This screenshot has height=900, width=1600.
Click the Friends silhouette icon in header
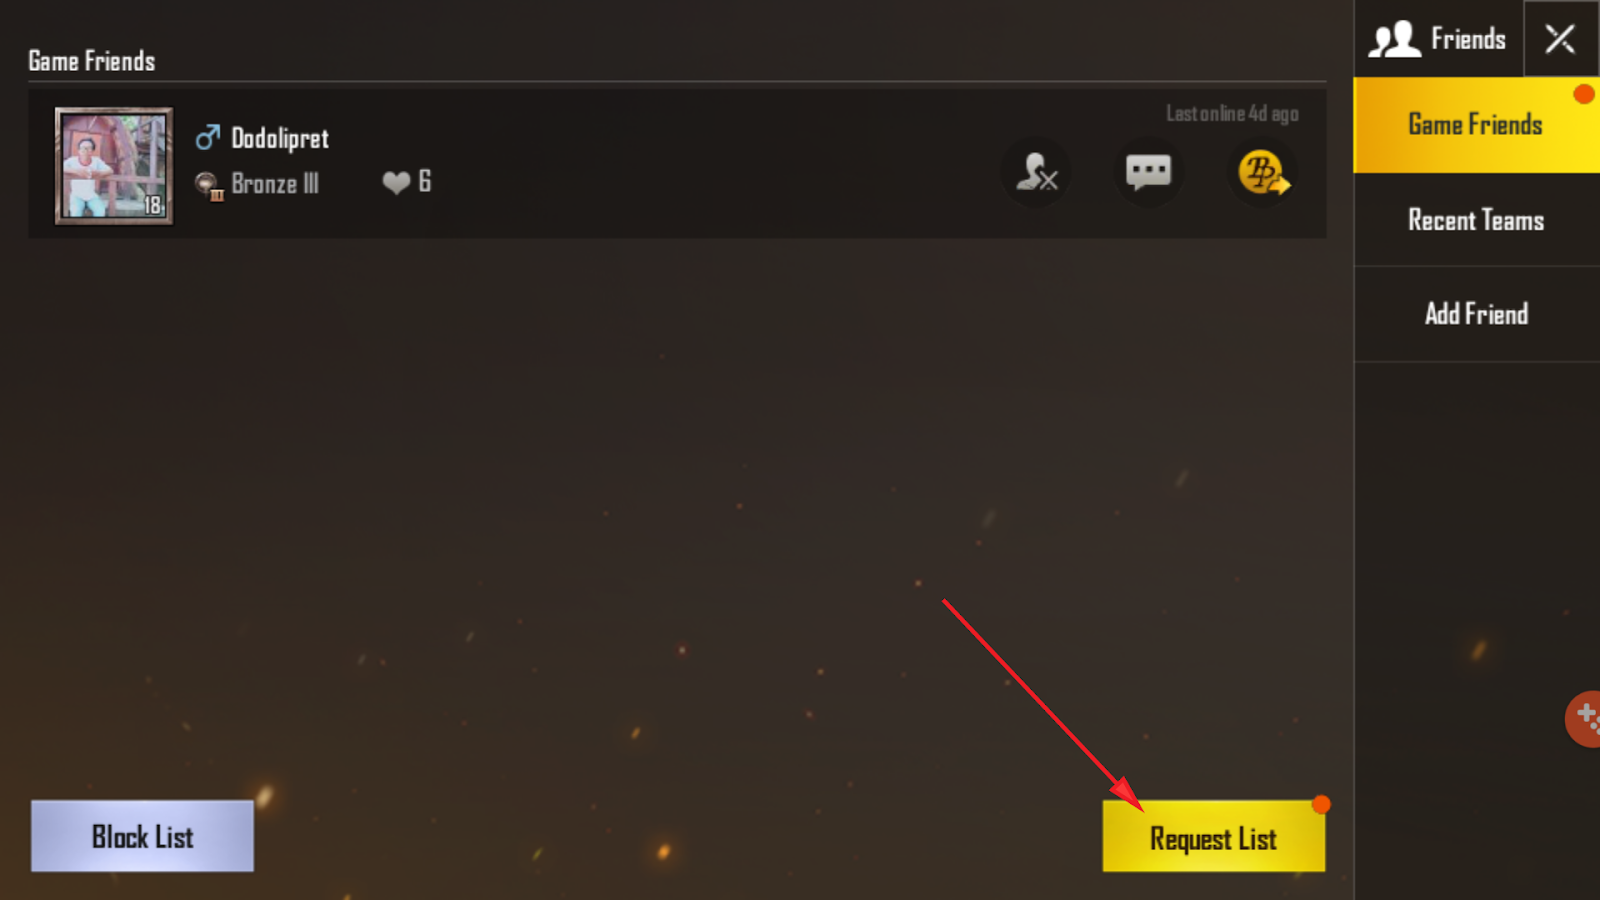coord(1394,39)
